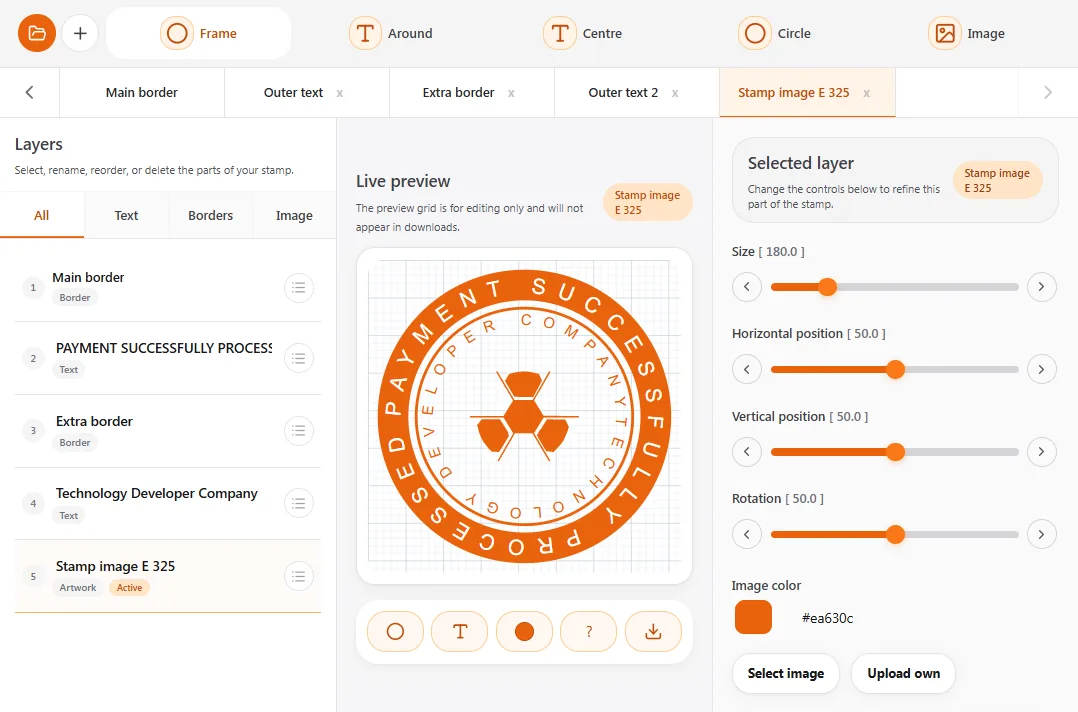Viewport: 1078px width, 712px height.
Task: Click the Rotation slider handle
Action: (x=895, y=534)
